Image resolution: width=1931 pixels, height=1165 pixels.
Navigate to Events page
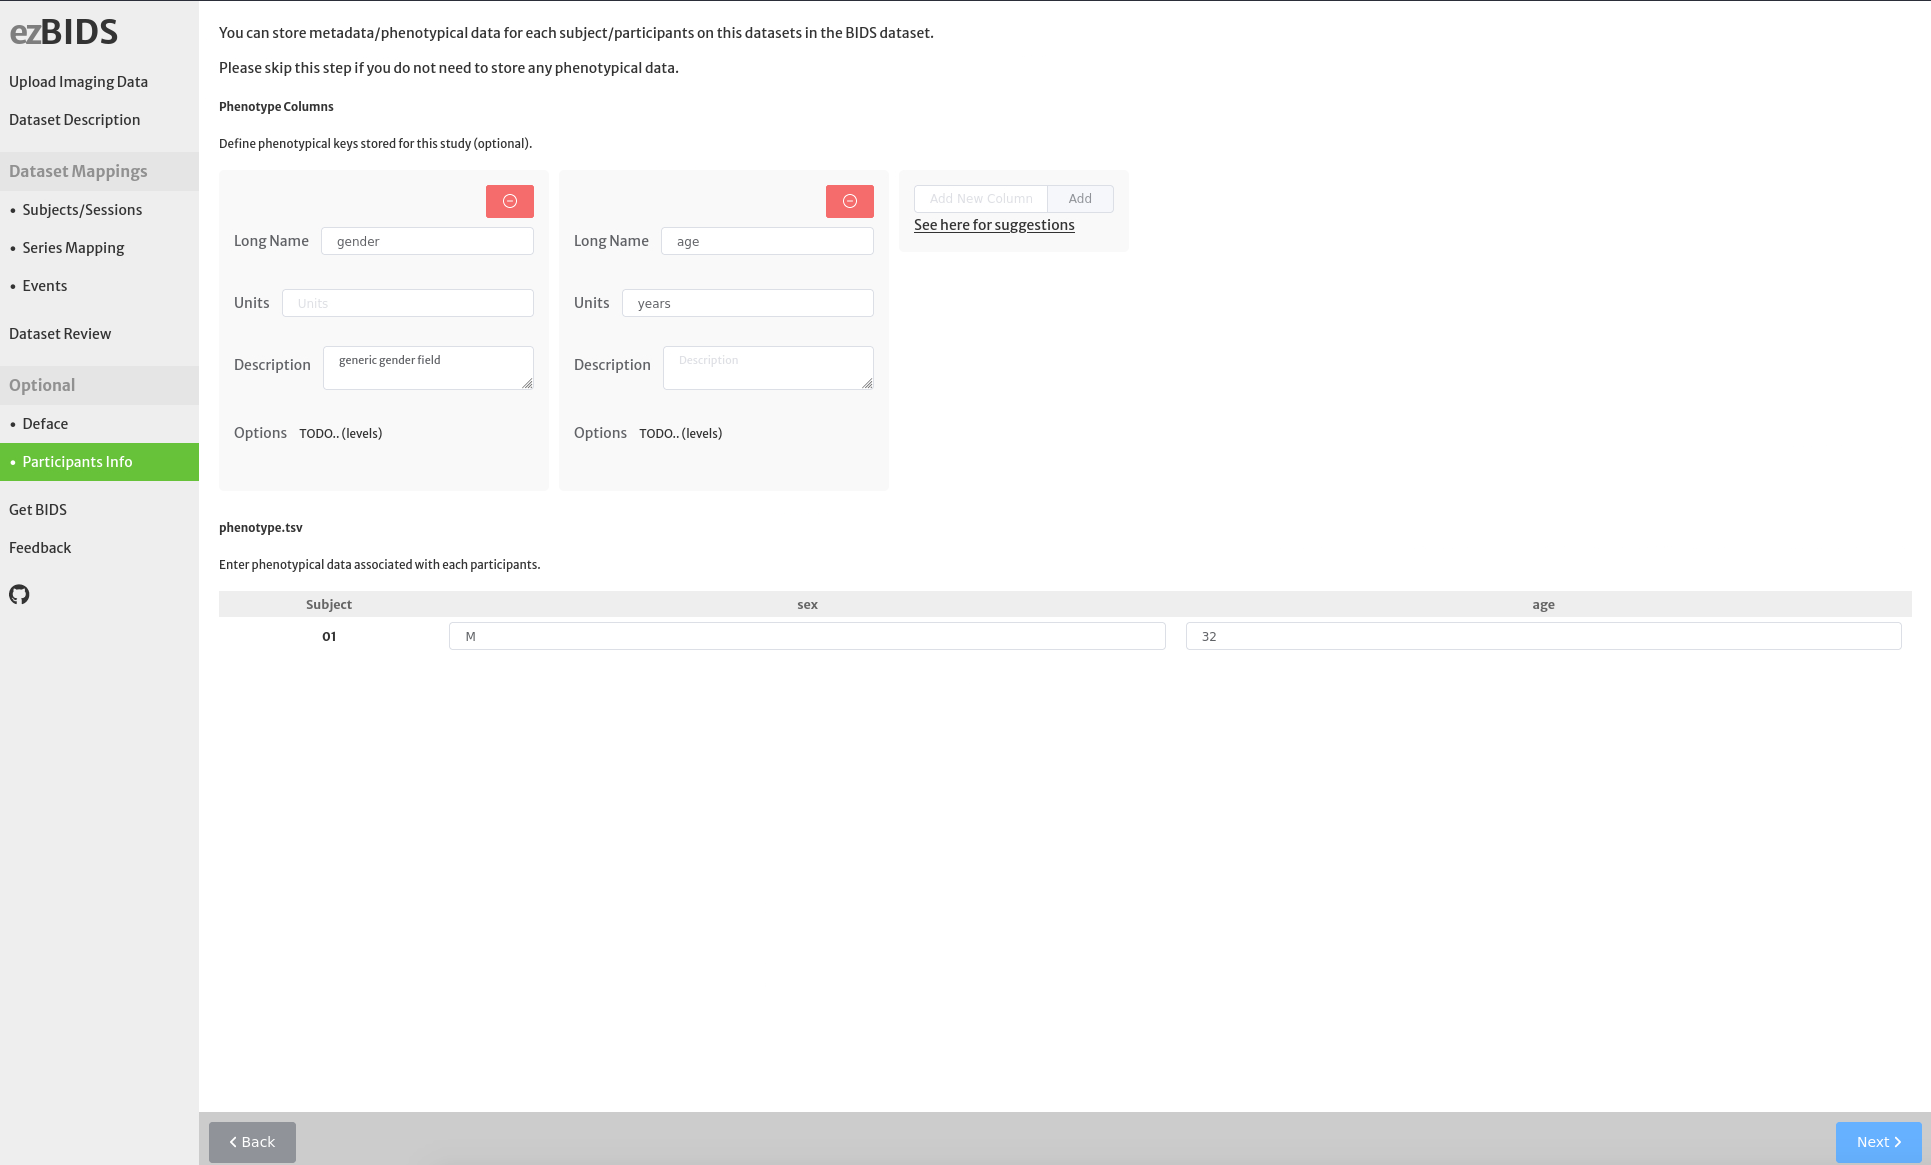[45, 286]
